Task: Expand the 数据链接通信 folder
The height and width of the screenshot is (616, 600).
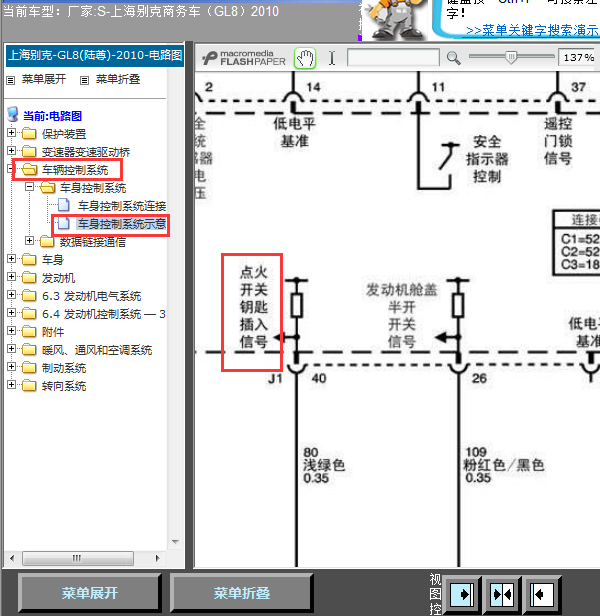Action: tap(29, 240)
